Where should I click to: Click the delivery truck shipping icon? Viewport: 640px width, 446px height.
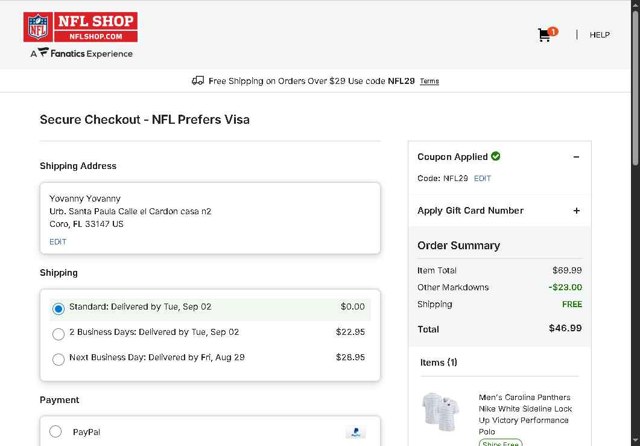tap(198, 81)
